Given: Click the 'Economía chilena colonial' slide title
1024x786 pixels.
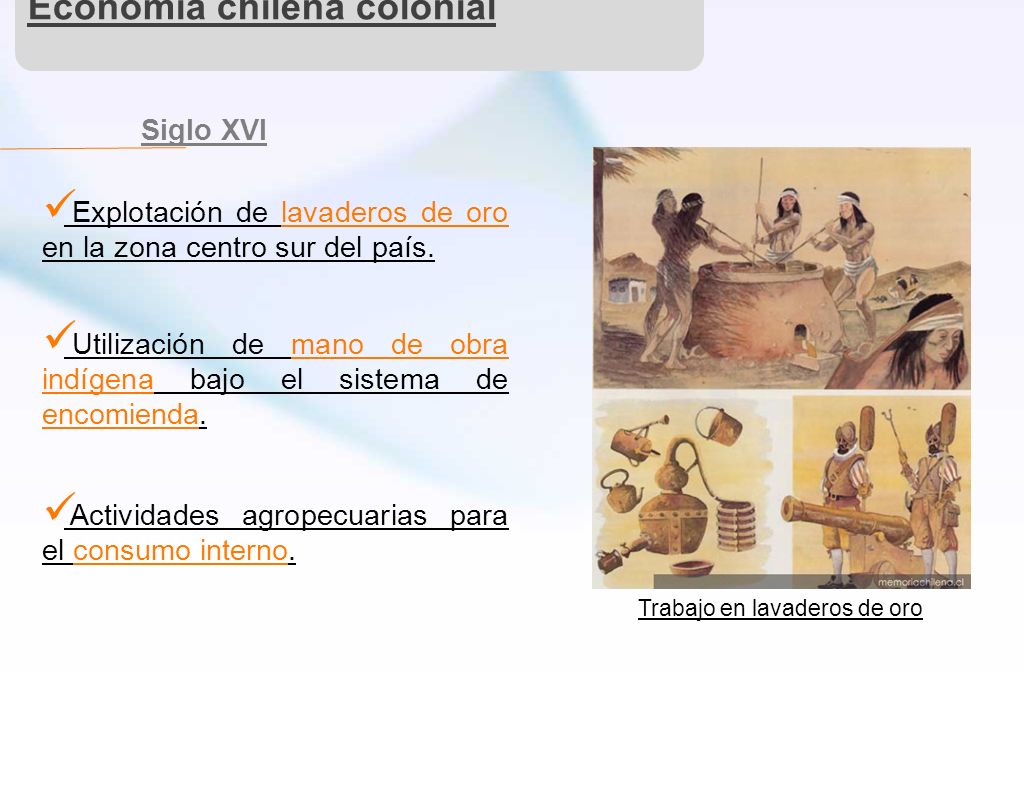Looking at the screenshot, I should [x=261, y=11].
